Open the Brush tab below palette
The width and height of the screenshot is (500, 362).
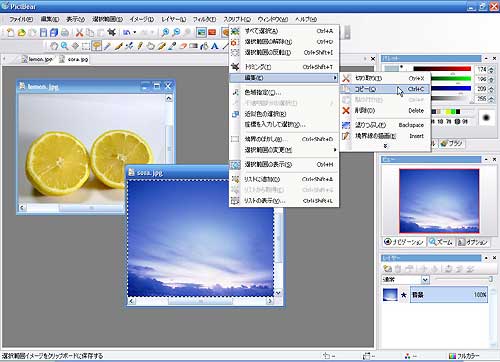point(452,143)
